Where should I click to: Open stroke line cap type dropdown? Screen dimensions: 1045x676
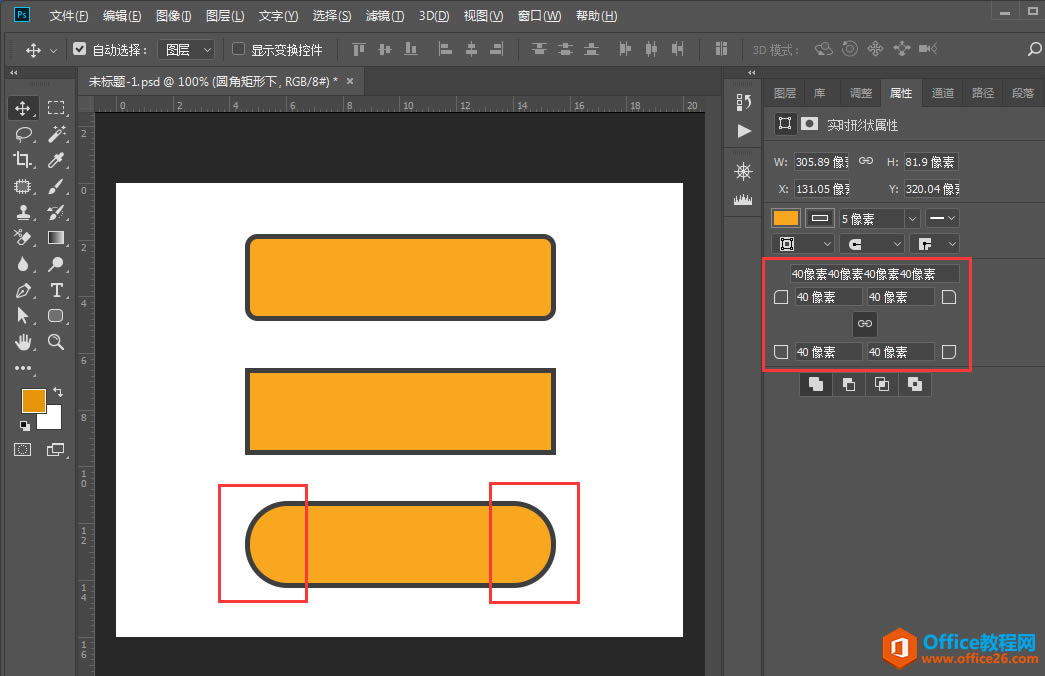click(872, 244)
